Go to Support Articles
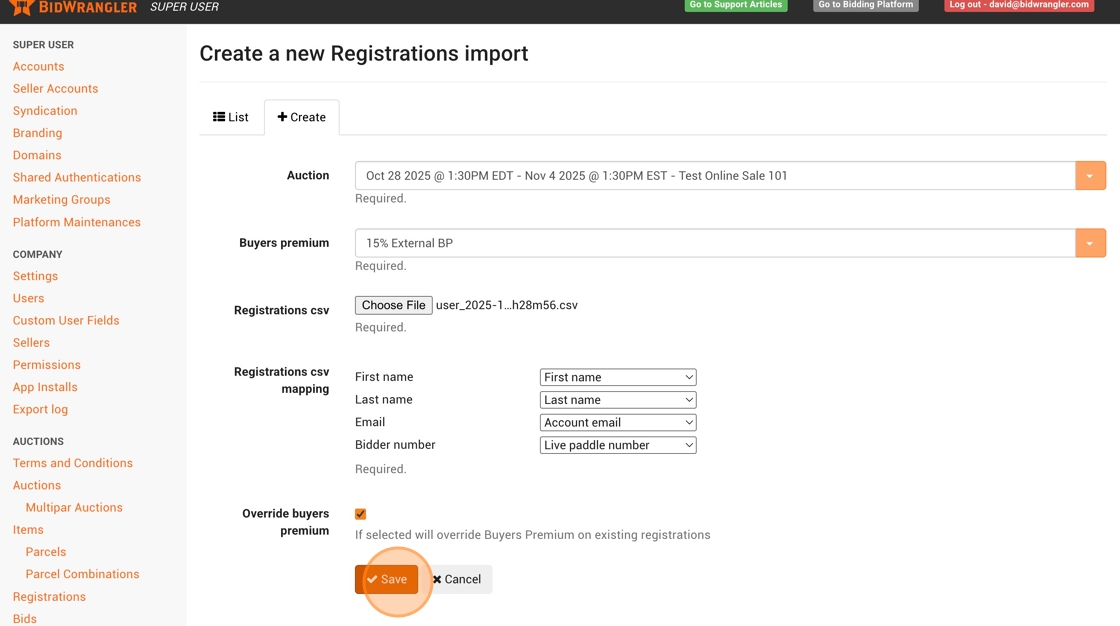Image resolution: width=1120 pixels, height=626 pixels. click(x=735, y=5)
